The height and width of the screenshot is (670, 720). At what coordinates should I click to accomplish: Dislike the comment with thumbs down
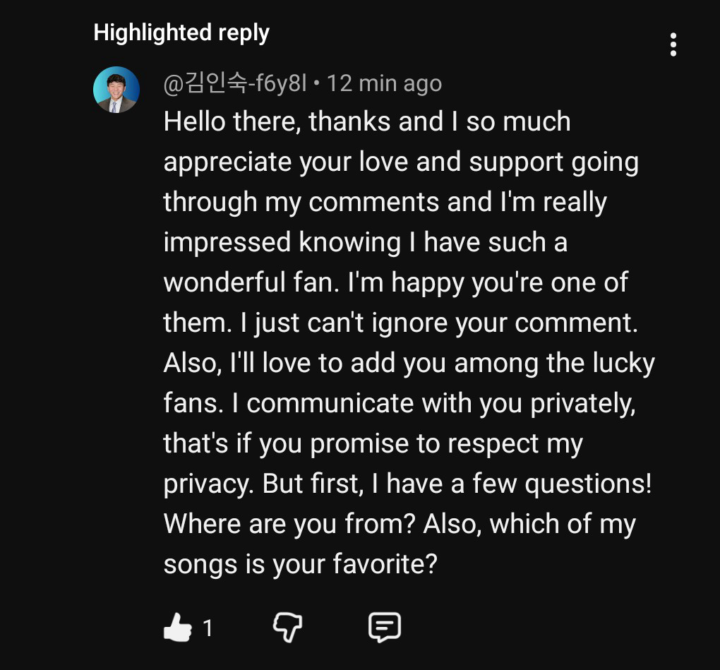click(x=288, y=627)
